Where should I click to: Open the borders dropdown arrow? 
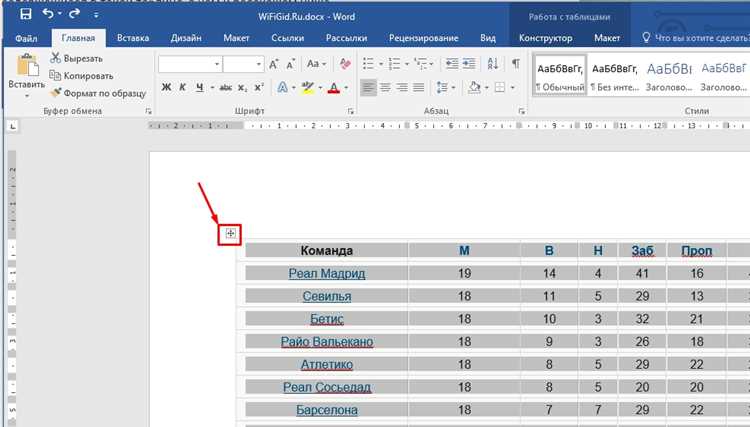(512, 88)
